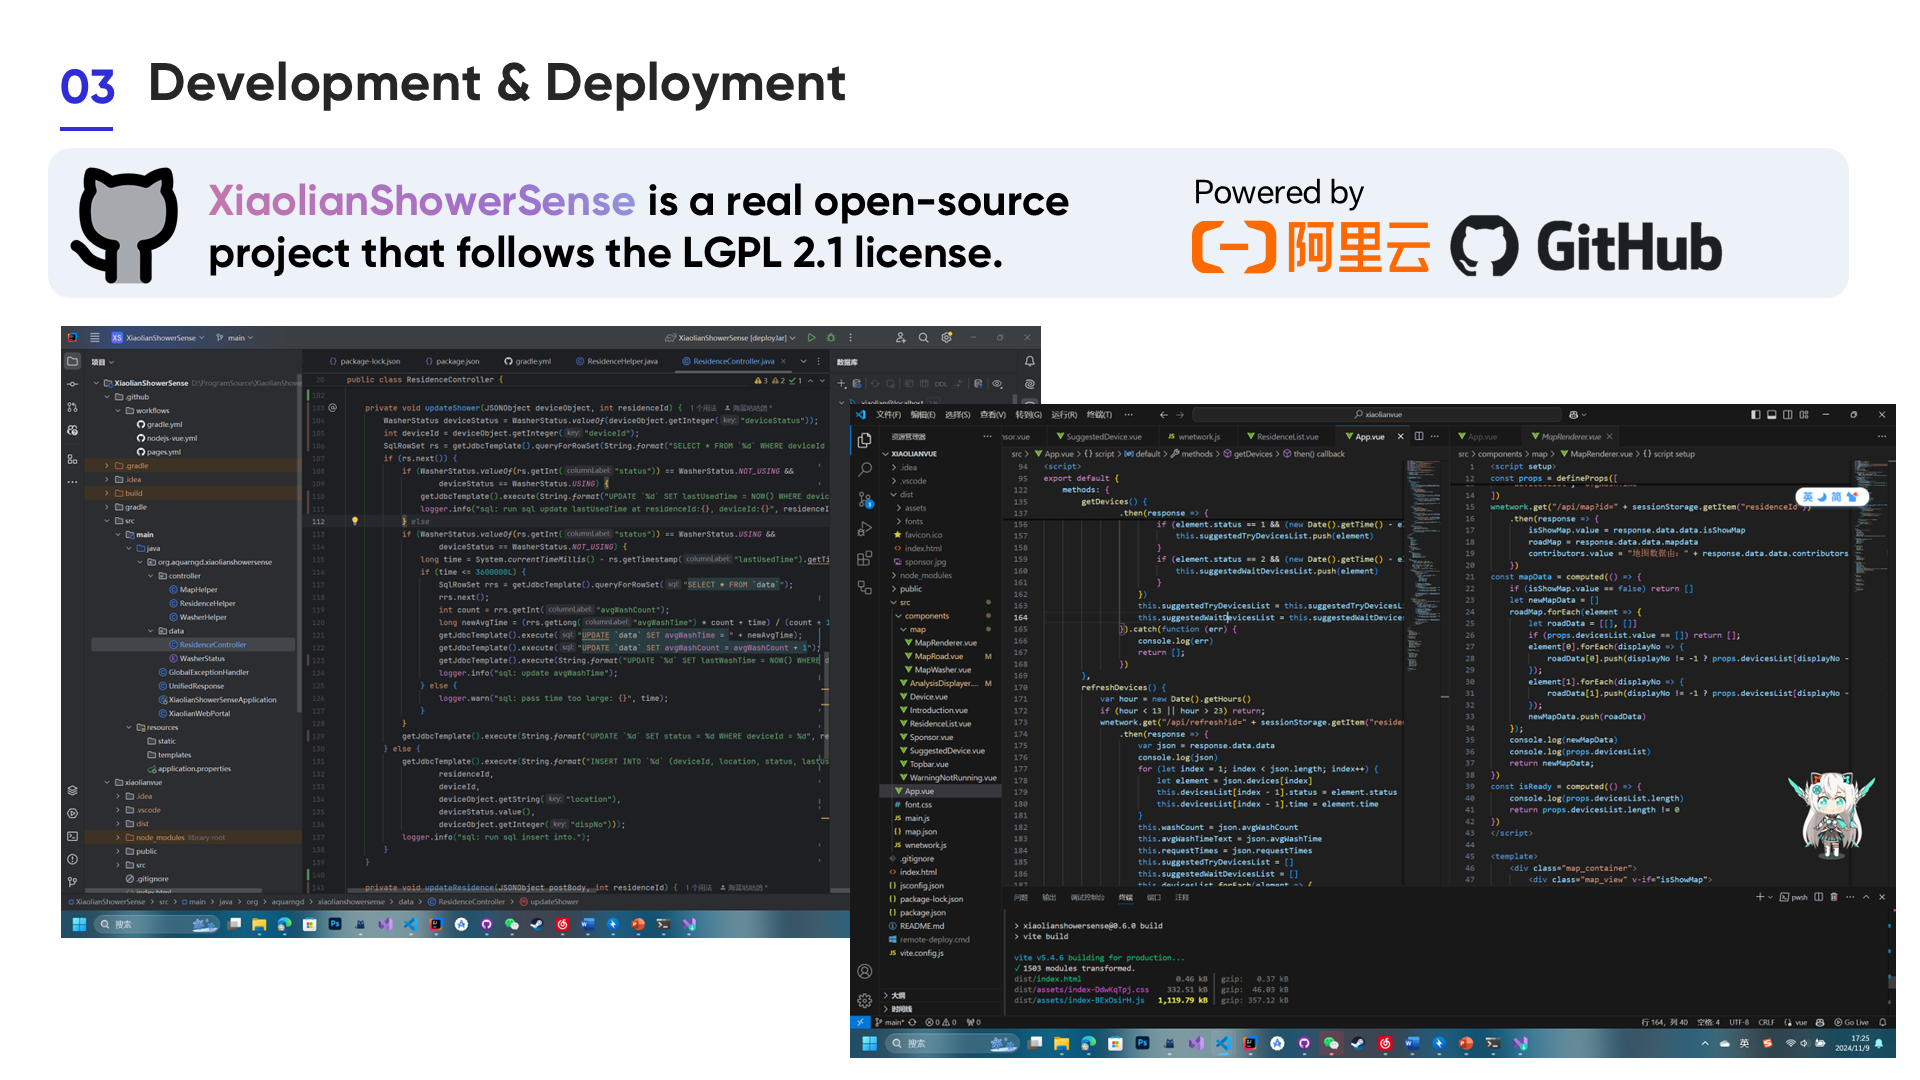
Task: Open VS Code Source Control activity icon
Action: (x=864, y=499)
